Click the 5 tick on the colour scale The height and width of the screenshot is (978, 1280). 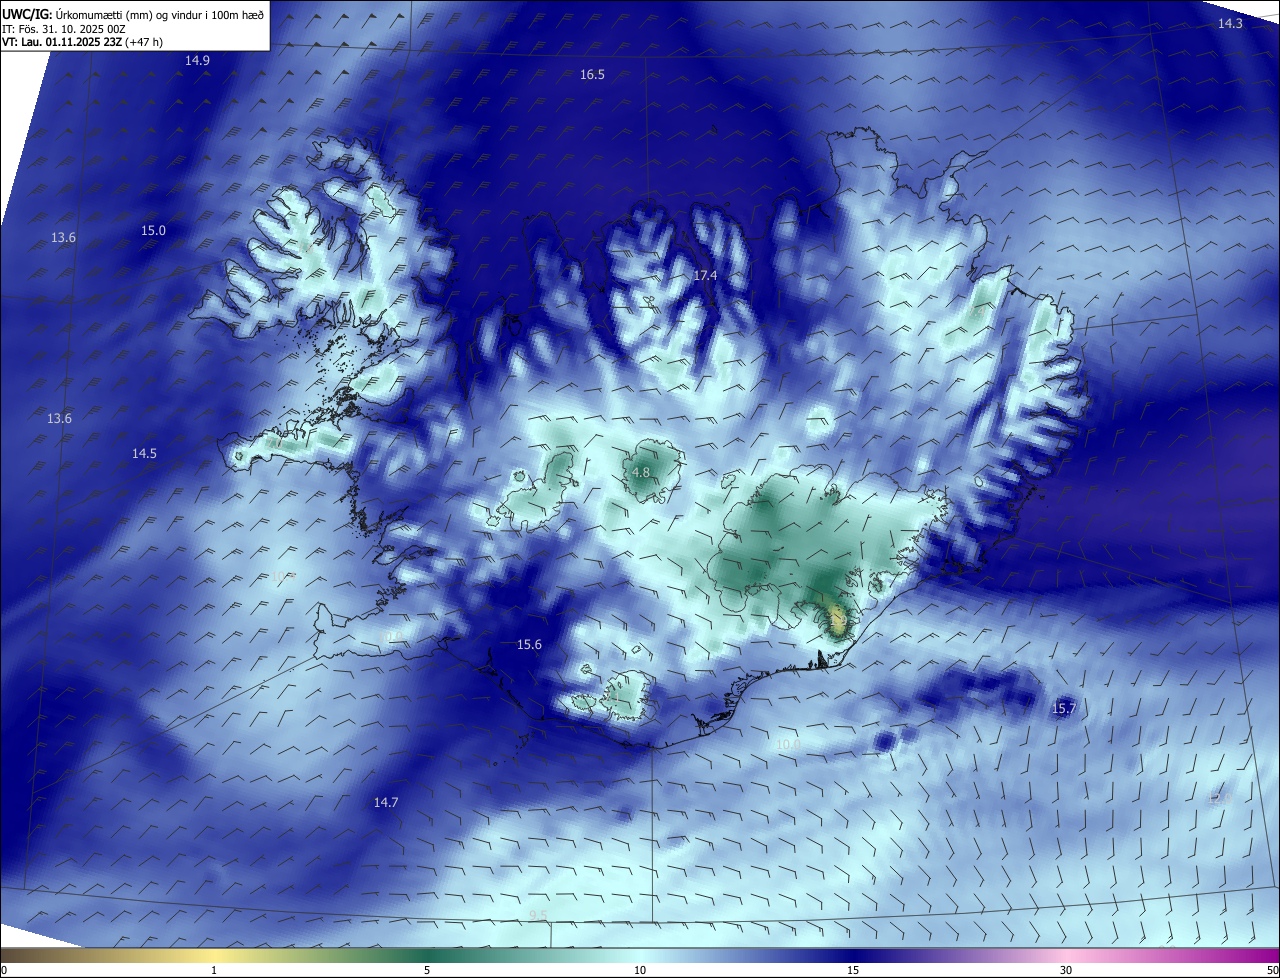(427, 971)
